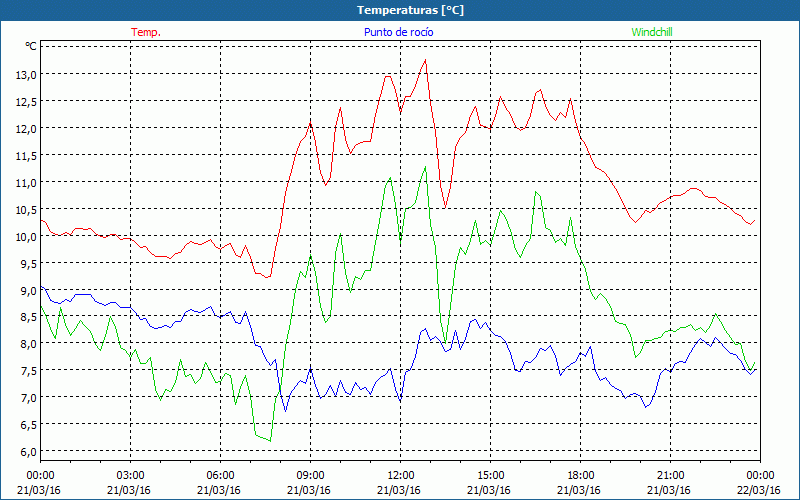This screenshot has width=800, height=500.
Task: Click the 11,0 y-axis value
Action: [27, 183]
